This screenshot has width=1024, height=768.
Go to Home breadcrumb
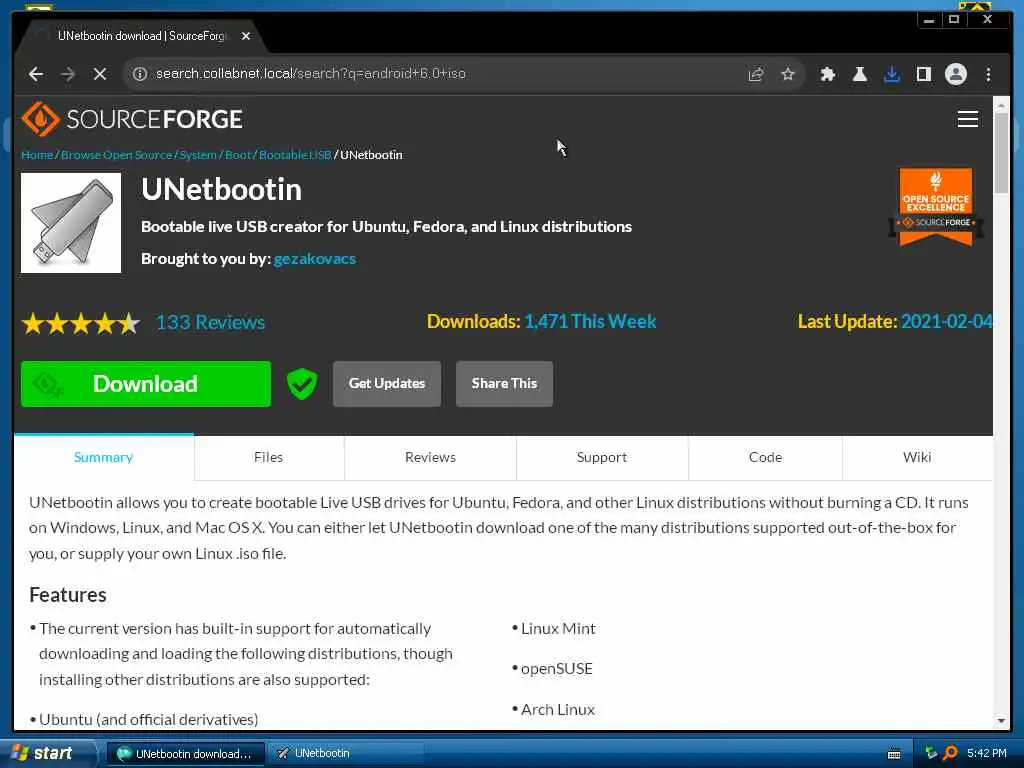tap(37, 155)
